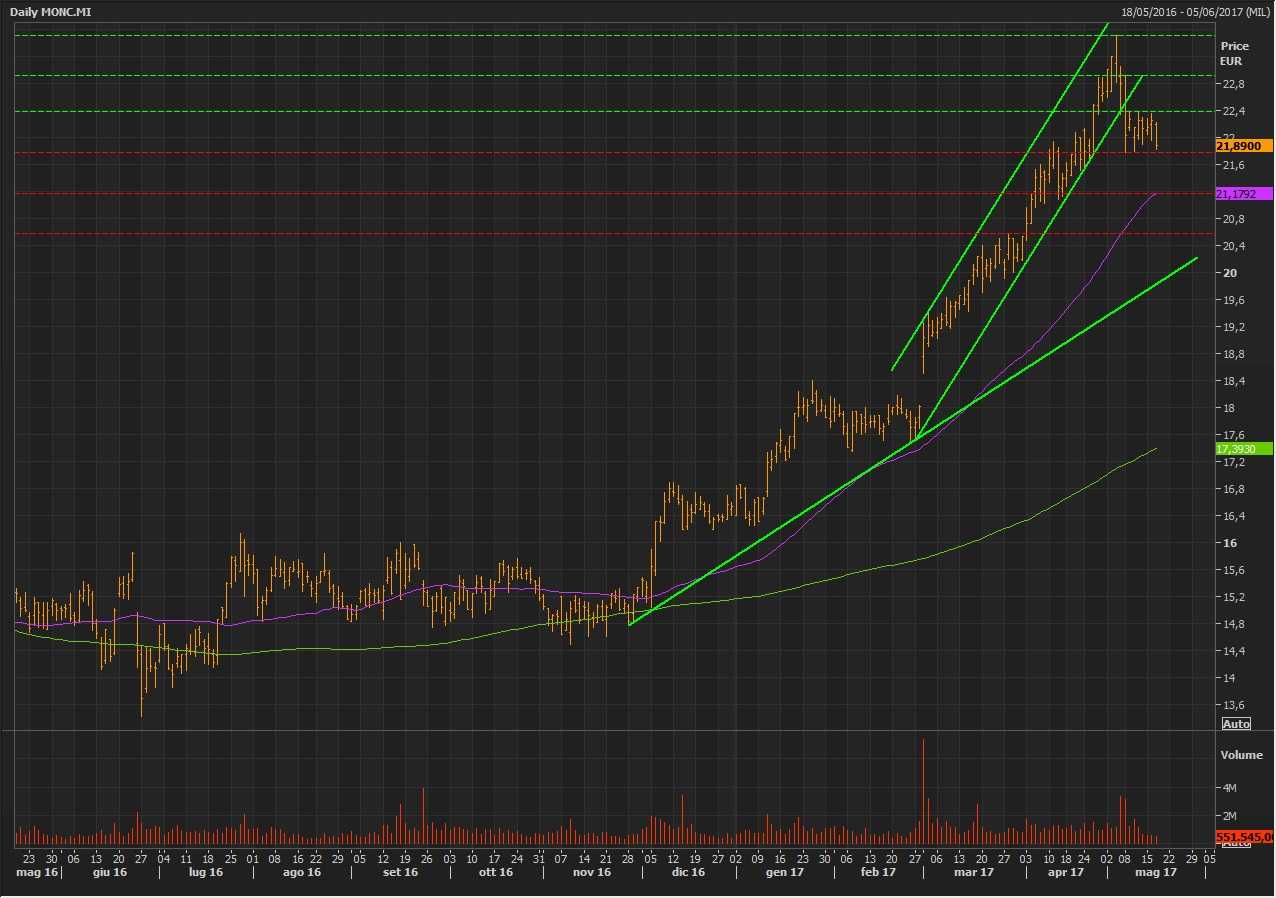
Task: Click the 'gen 17' month label
Action: coord(785,873)
